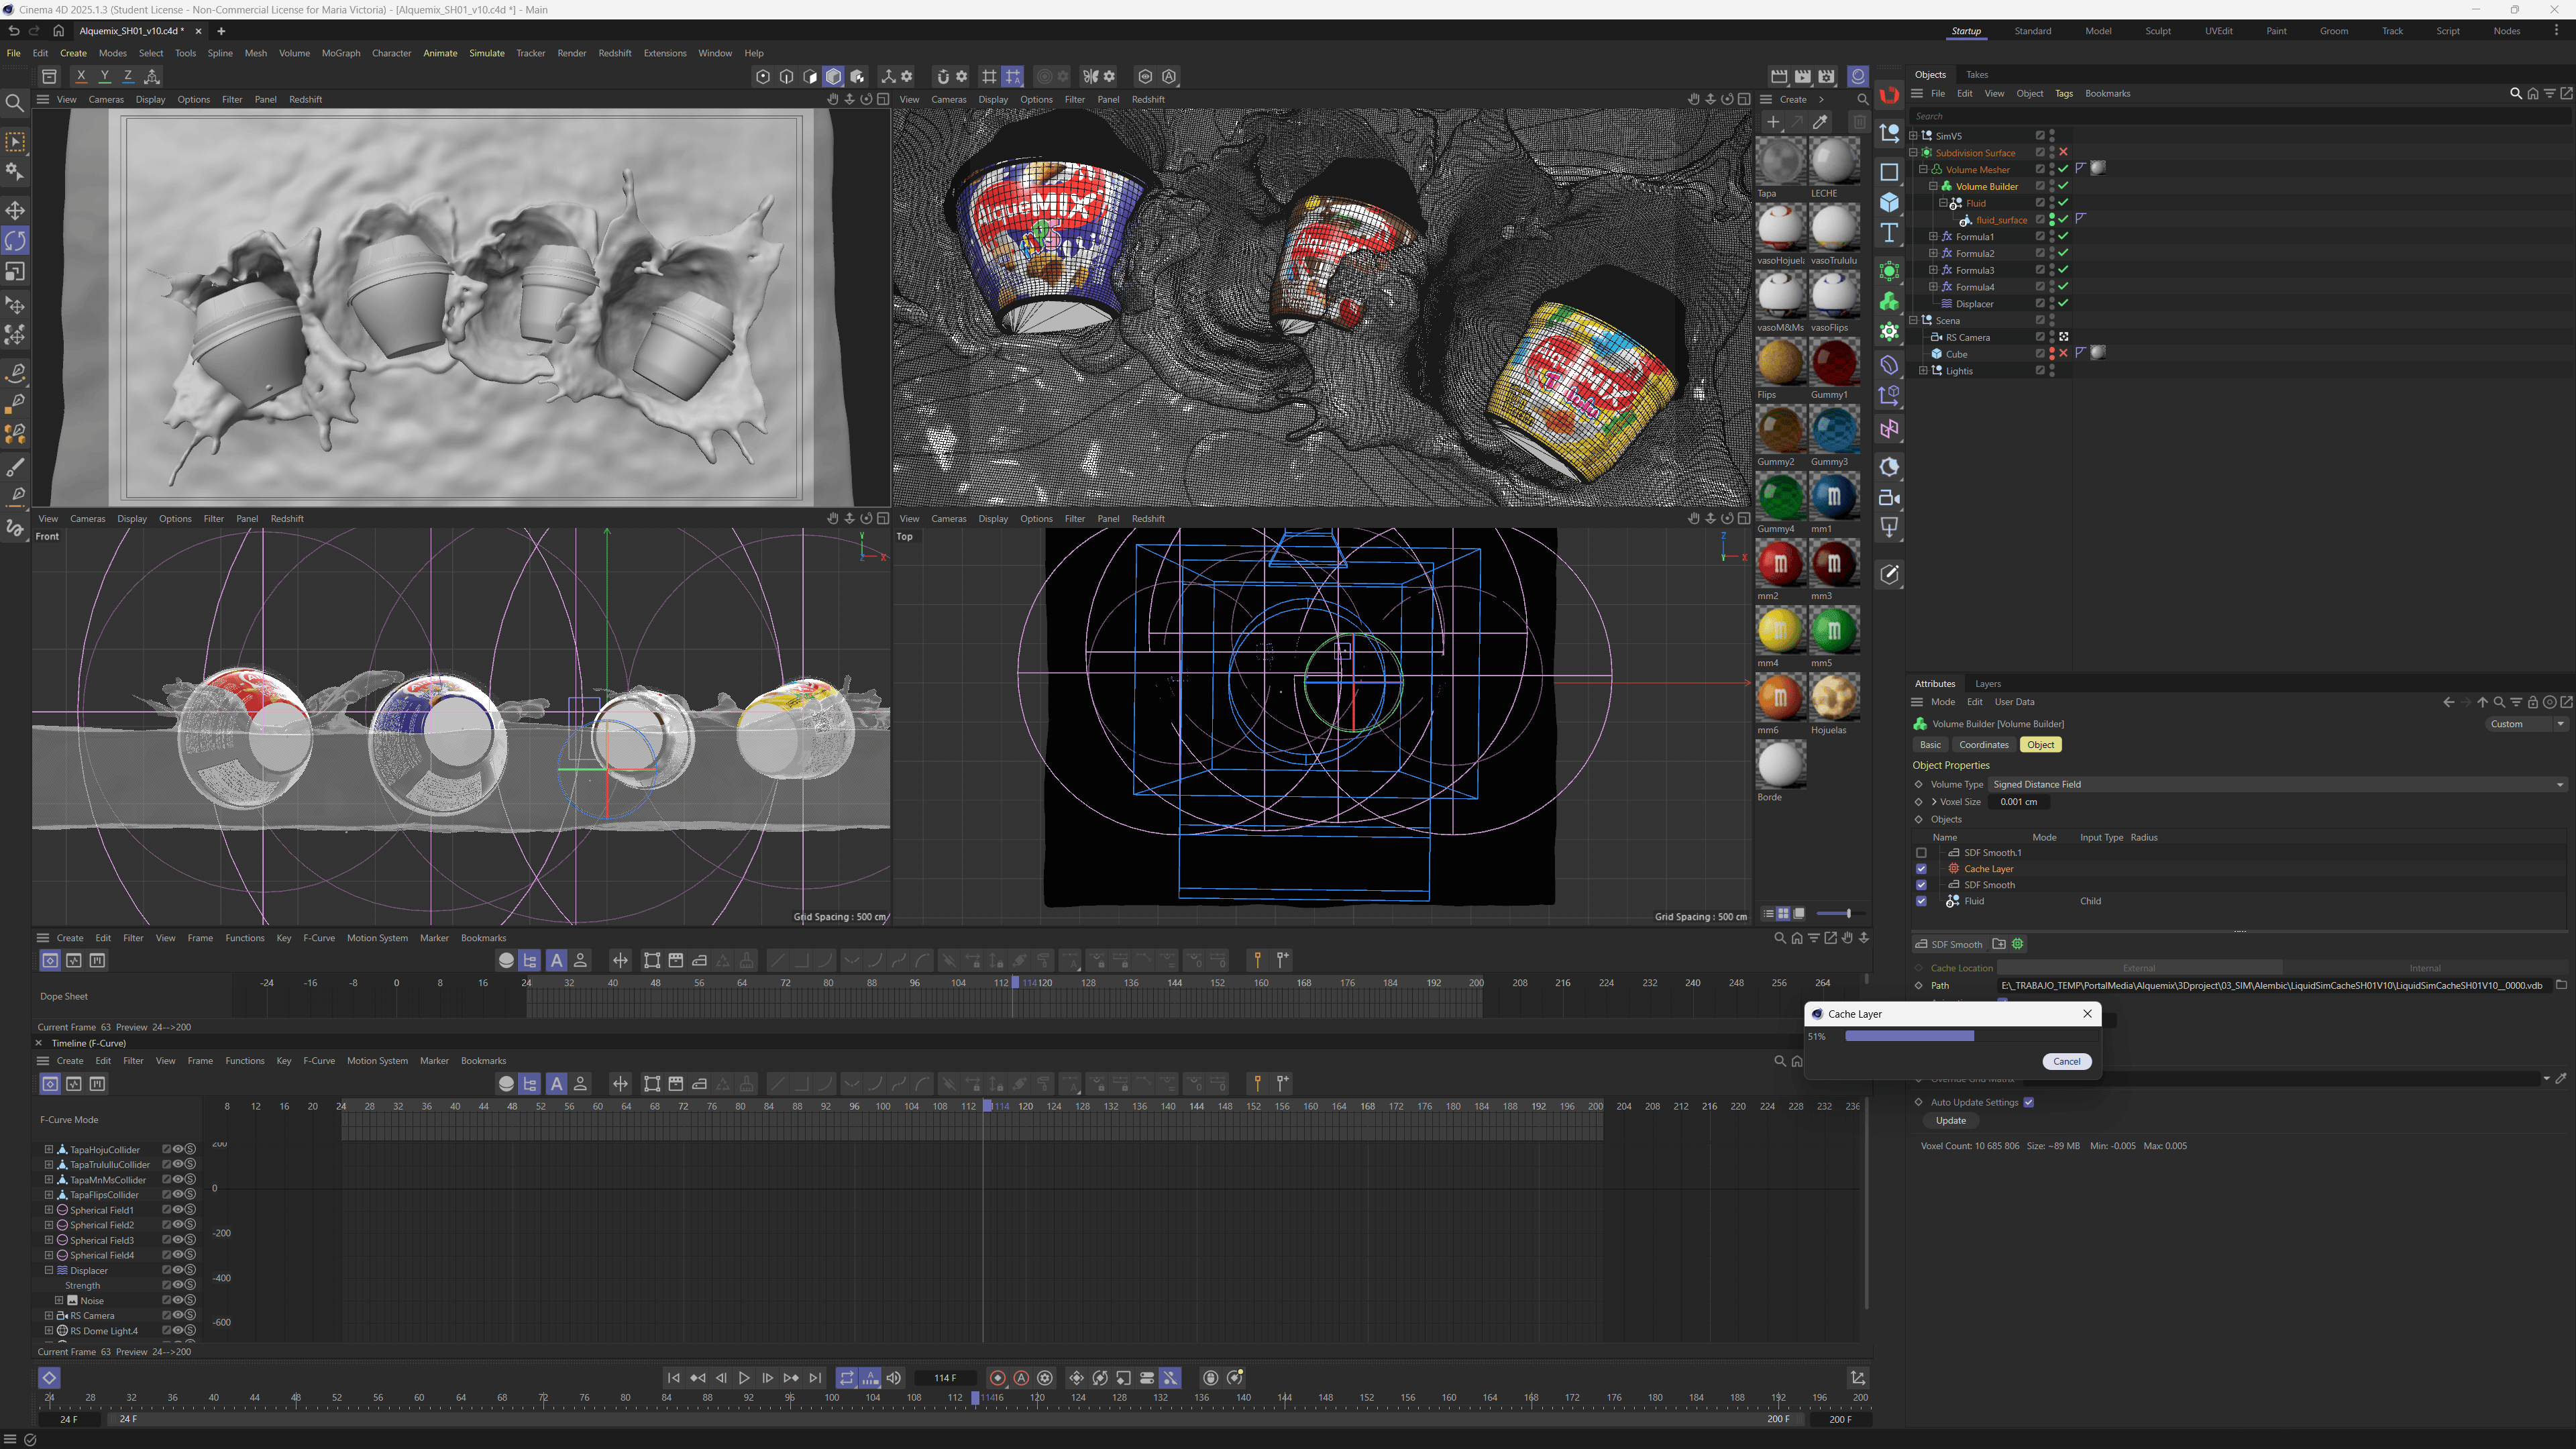2576x1449 pixels.
Task: Cancel the Cache Layer progress dialog
Action: click(2066, 1062)
